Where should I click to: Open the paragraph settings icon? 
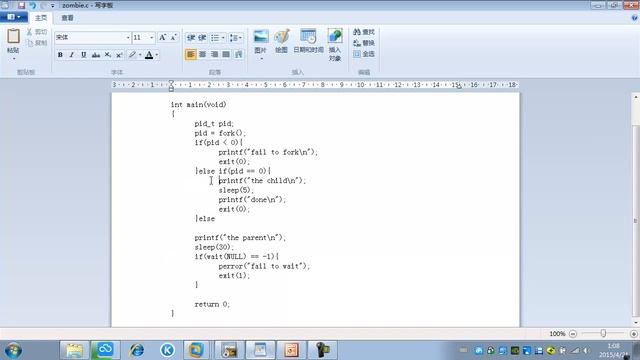(238, 54)
